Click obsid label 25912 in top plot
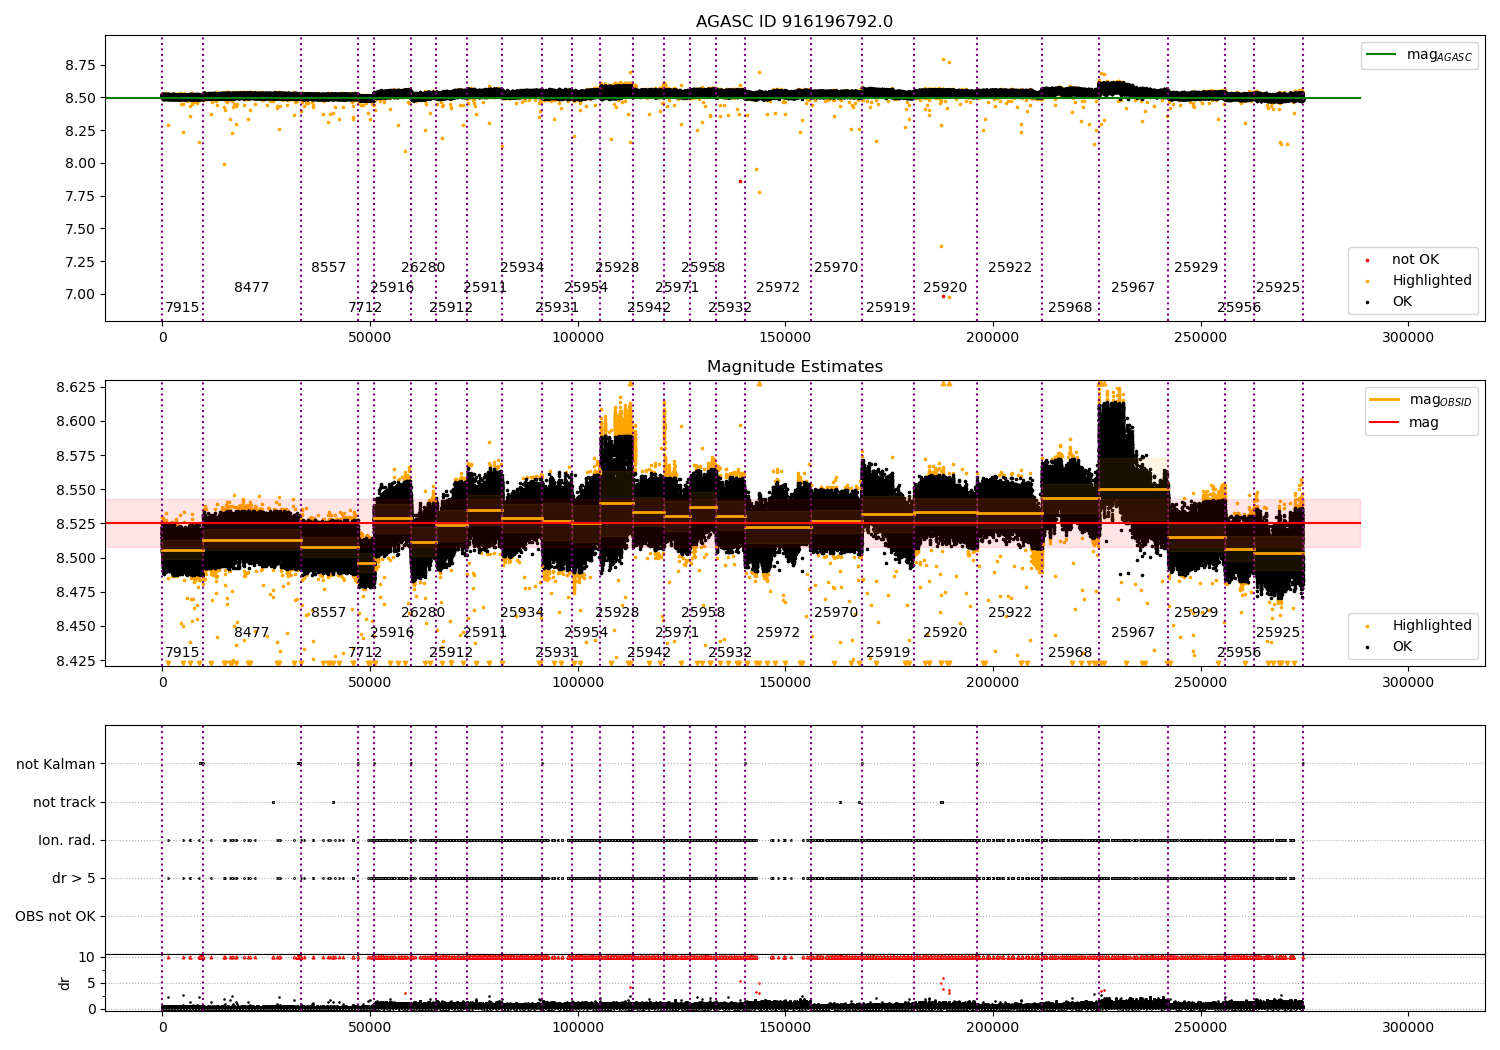1500x1050 pixels. (x=451, y=307)
